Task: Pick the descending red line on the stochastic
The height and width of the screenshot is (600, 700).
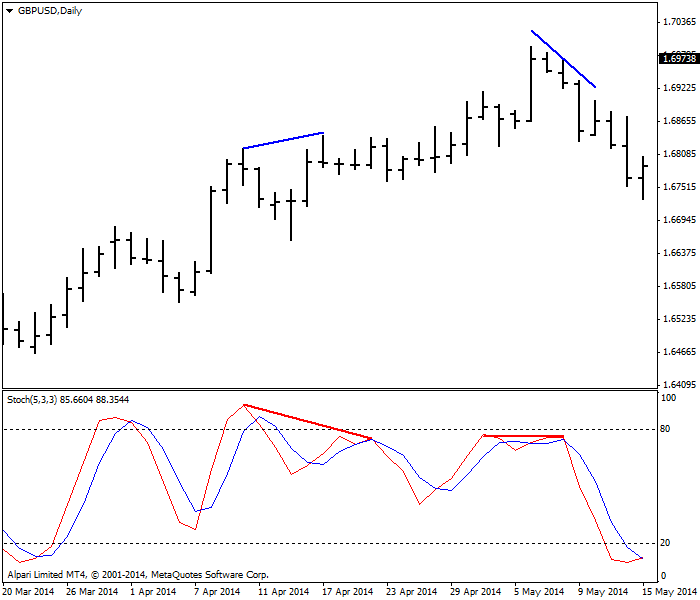Action: tap(308, 422)
